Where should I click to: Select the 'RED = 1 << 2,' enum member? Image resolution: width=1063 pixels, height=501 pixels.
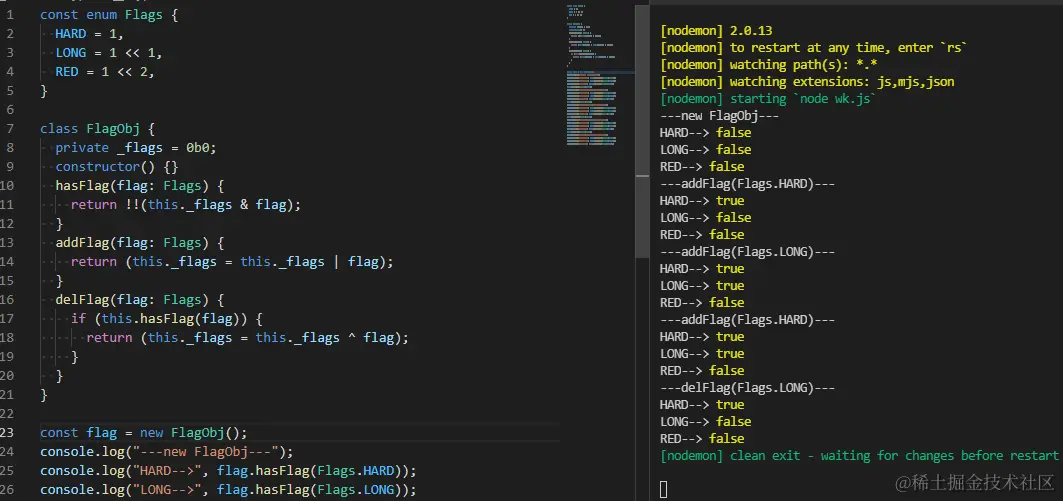(105, 71)
